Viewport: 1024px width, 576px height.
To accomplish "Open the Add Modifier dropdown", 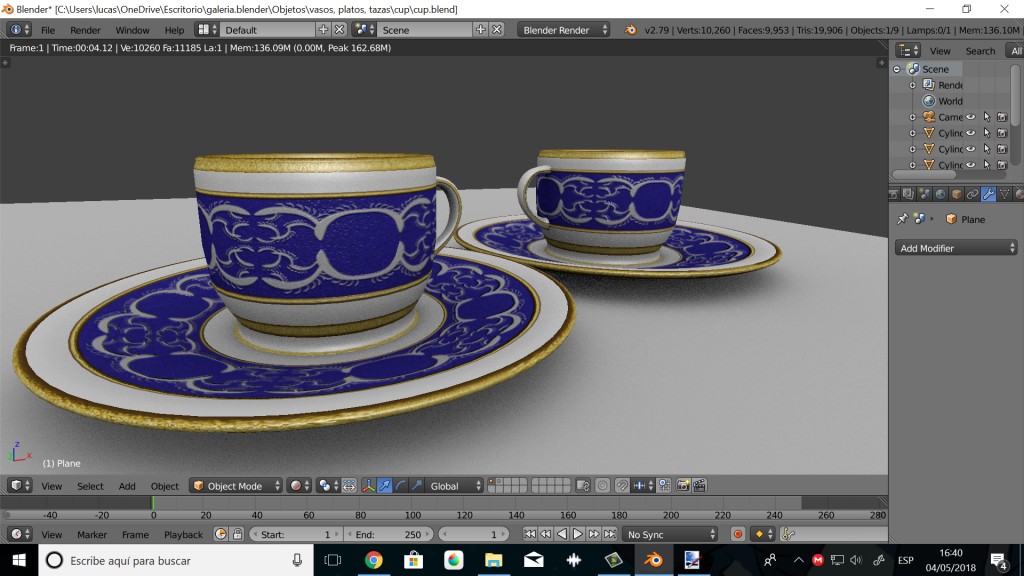I will (x=955, y=247).
